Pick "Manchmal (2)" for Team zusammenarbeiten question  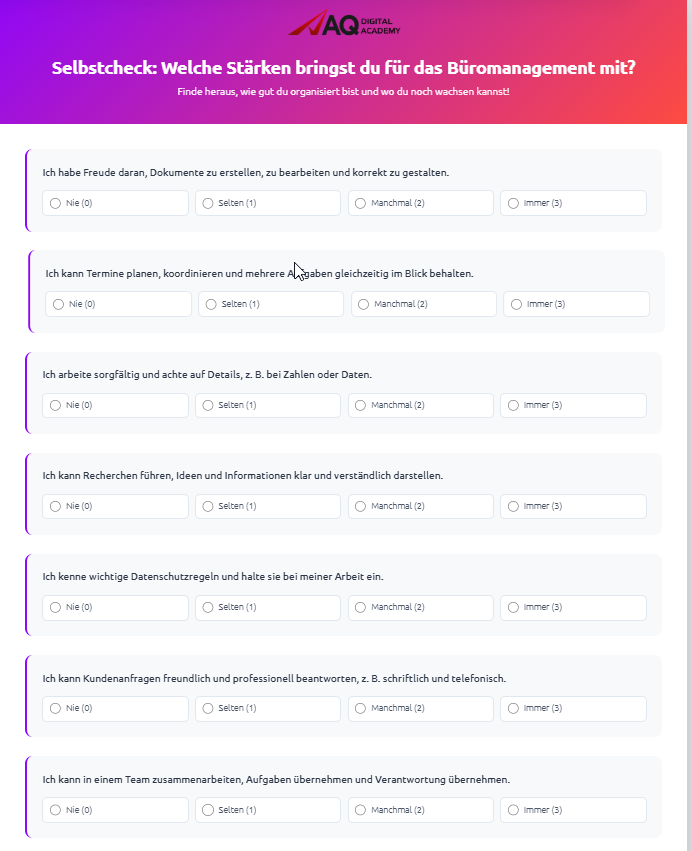[x=360, y=809]
